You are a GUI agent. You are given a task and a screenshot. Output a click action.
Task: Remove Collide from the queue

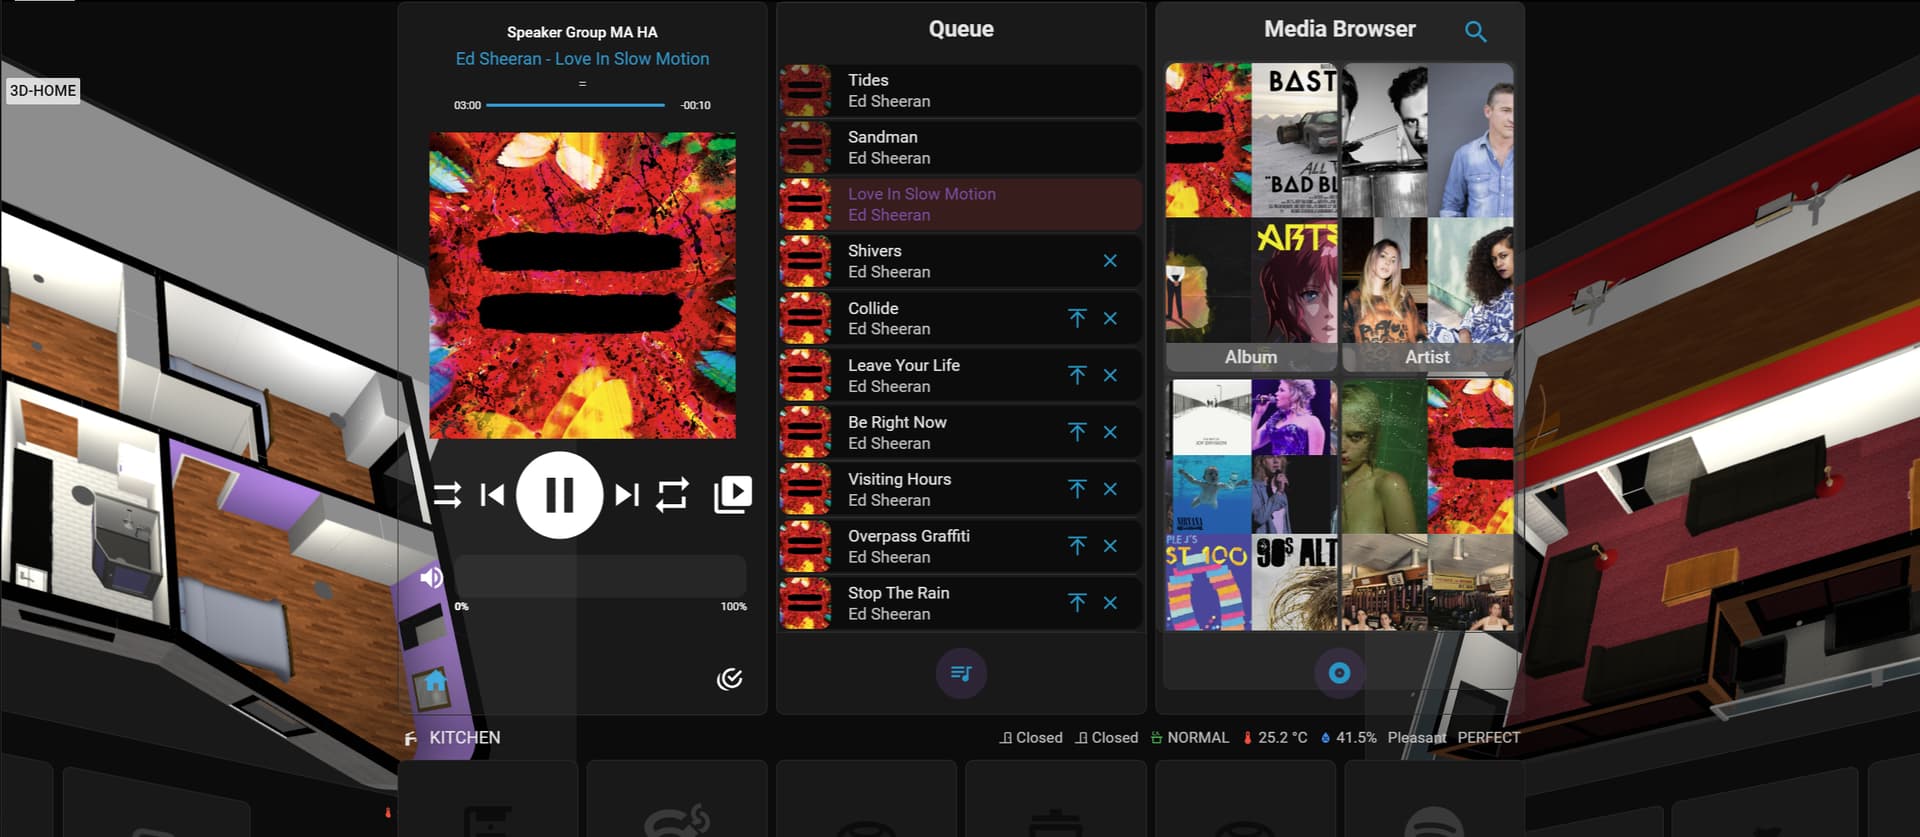coord(1110,318)
